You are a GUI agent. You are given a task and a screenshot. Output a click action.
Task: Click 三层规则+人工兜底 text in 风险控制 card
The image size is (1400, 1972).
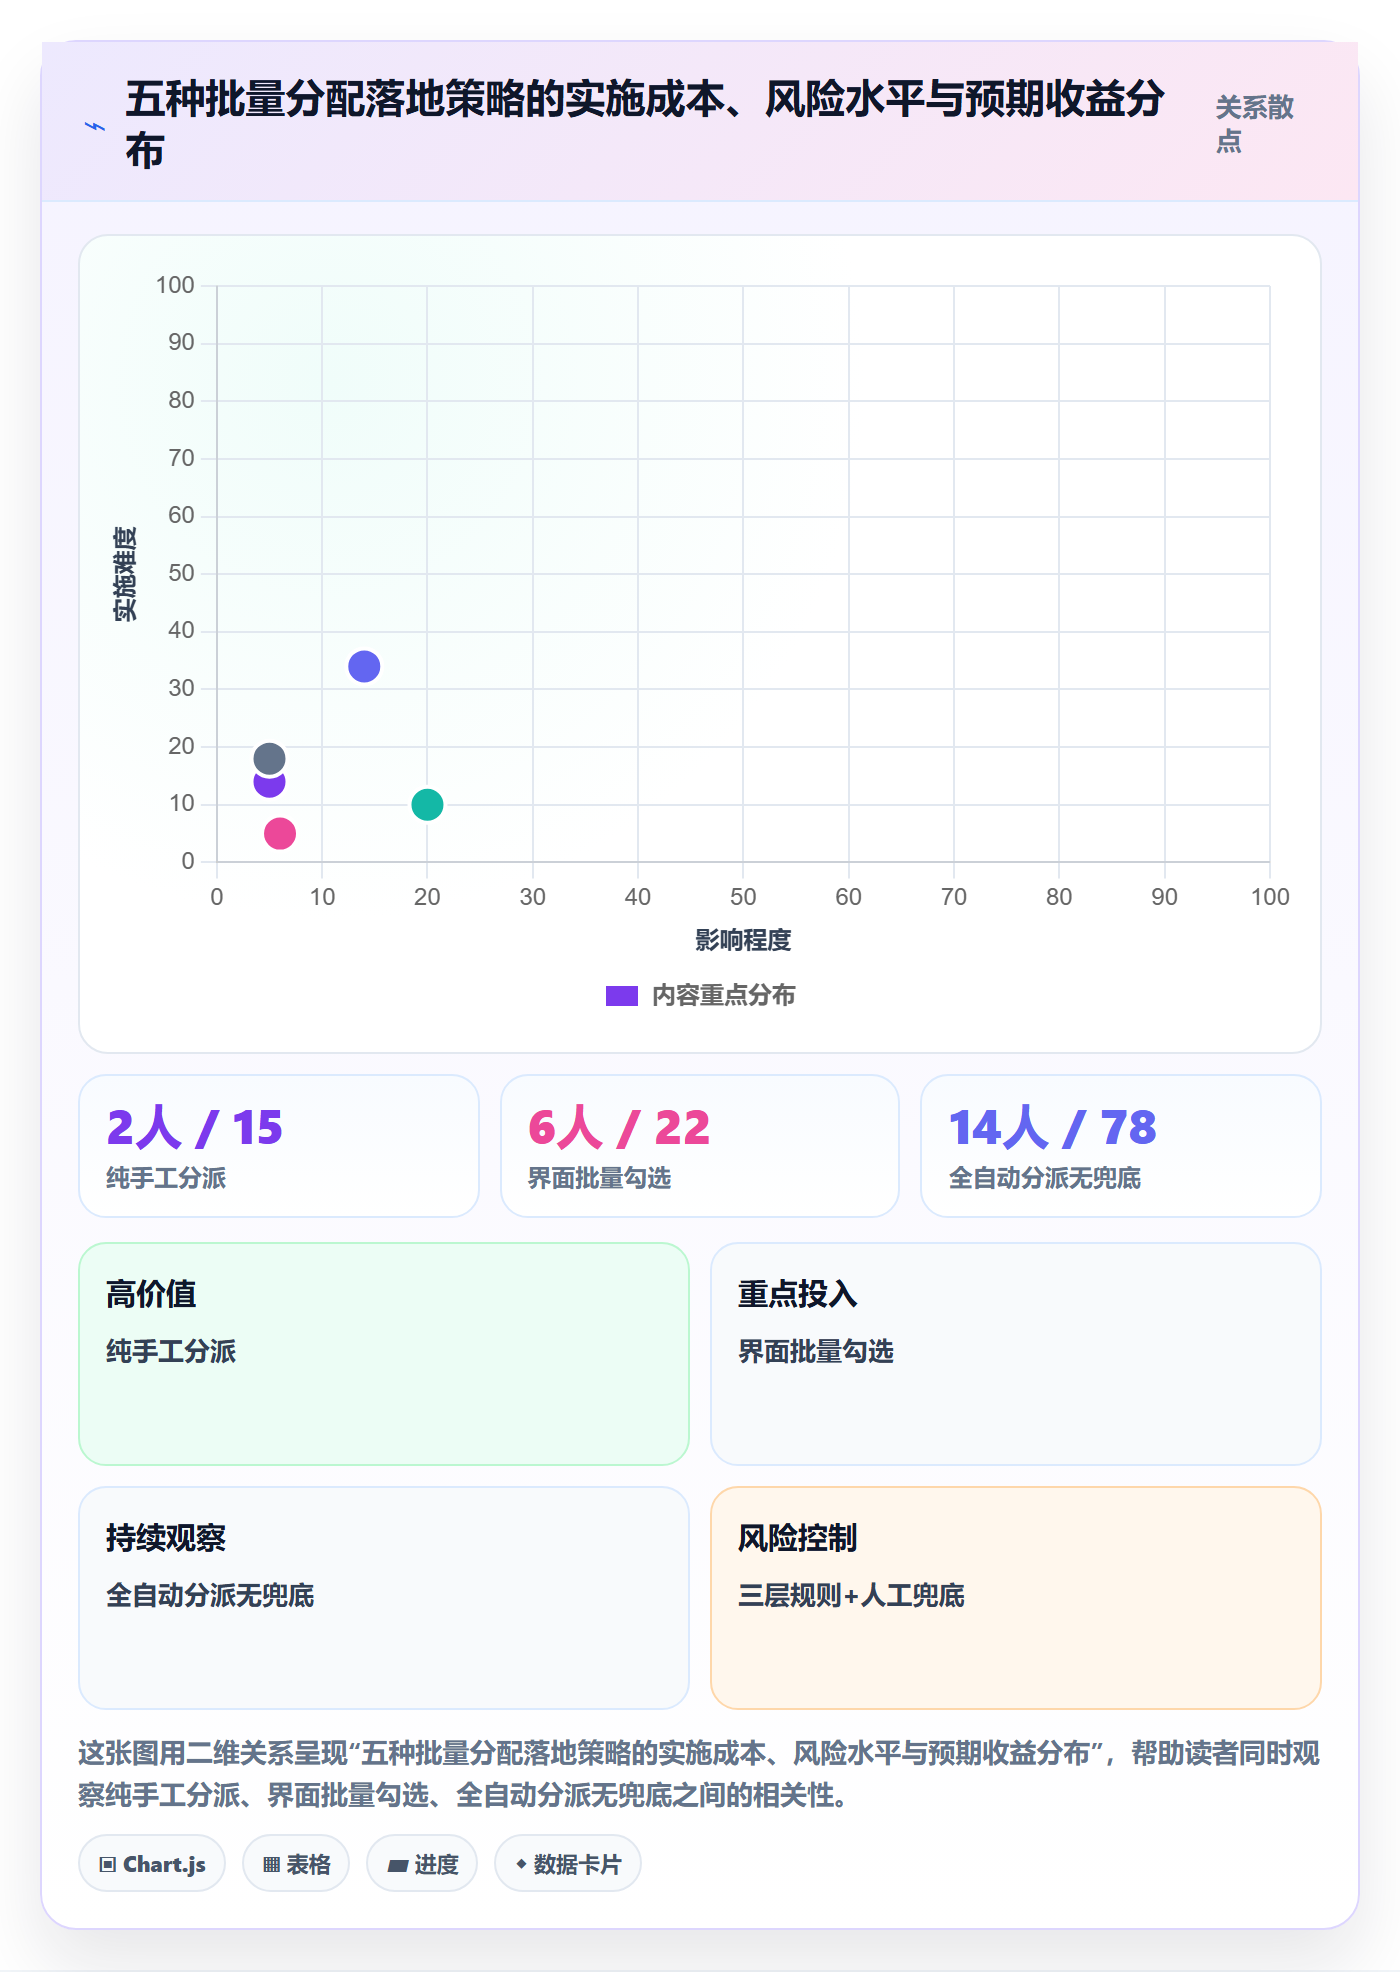click(x=851, y=1595)
